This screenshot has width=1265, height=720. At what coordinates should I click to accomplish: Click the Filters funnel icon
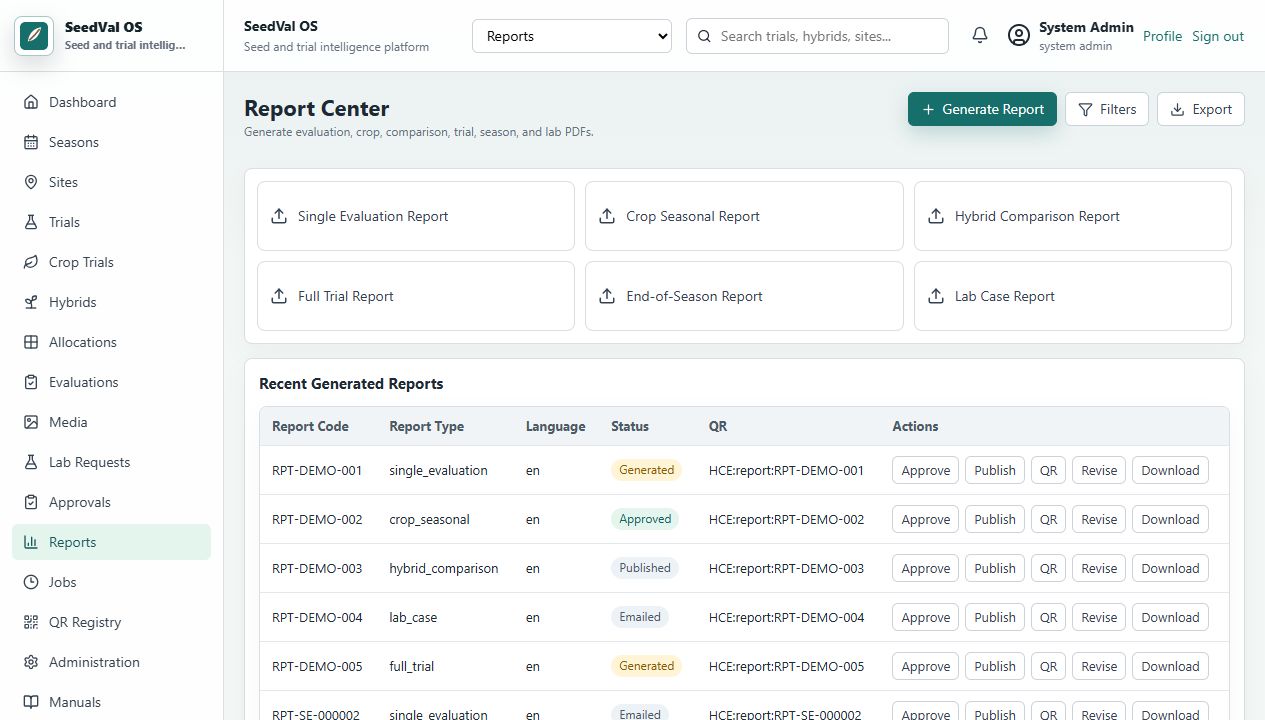1085,109
